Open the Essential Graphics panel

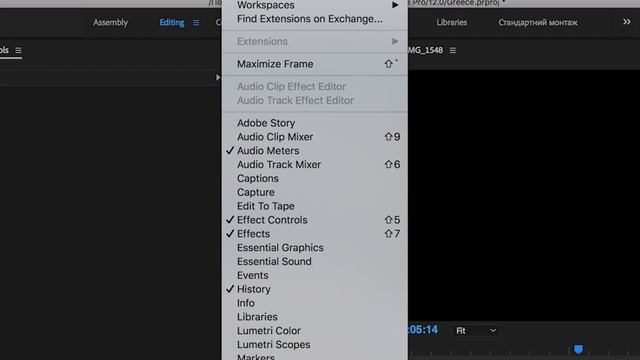pos(315,248)
